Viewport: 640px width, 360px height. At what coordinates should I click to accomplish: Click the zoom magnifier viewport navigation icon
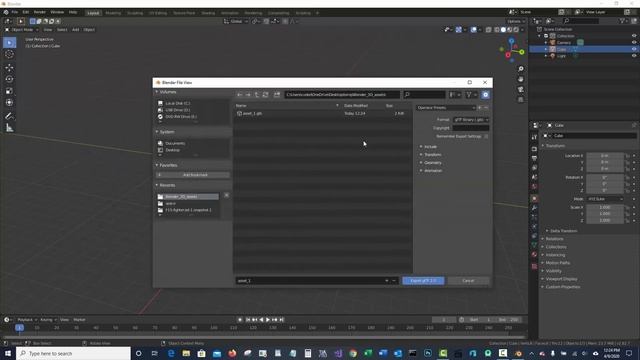click(521, 69)
